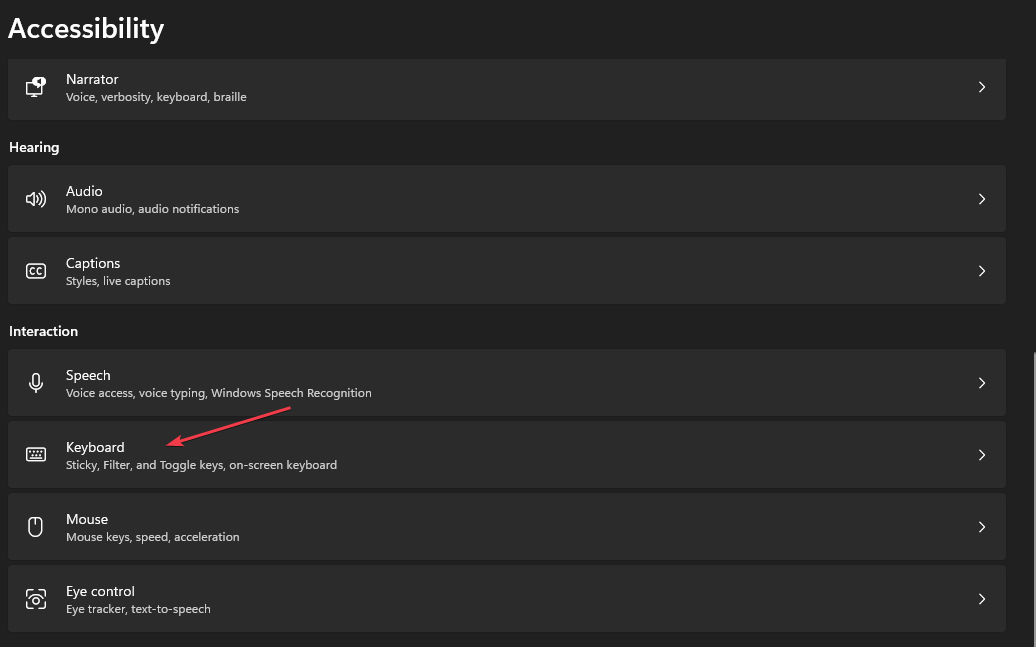This screenshot has width=1036, height=647.
Task: Select the Speech title label
Action: [88, 375]
